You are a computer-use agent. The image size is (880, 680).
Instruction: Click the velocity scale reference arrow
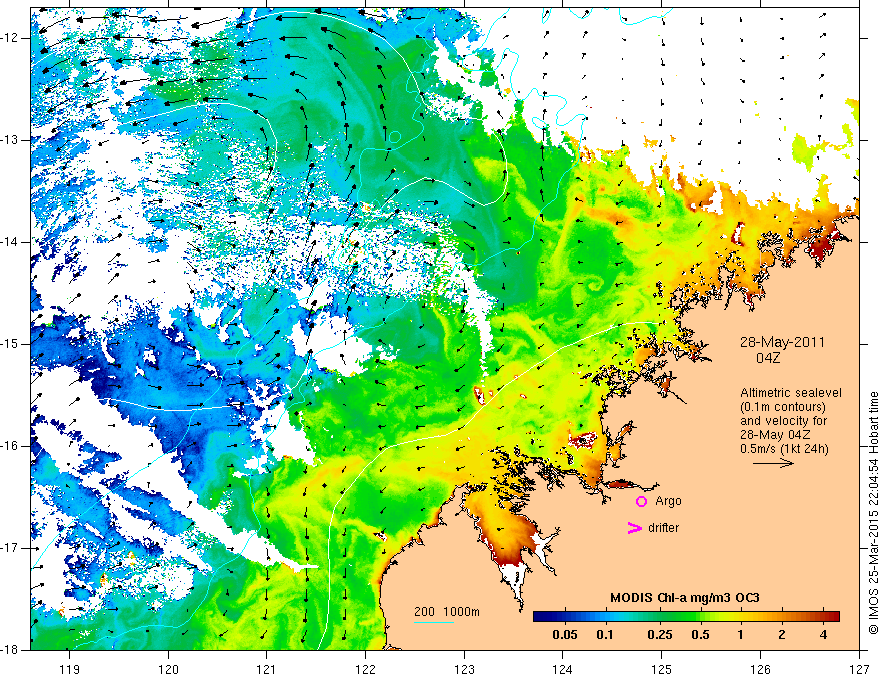[773, 463]
